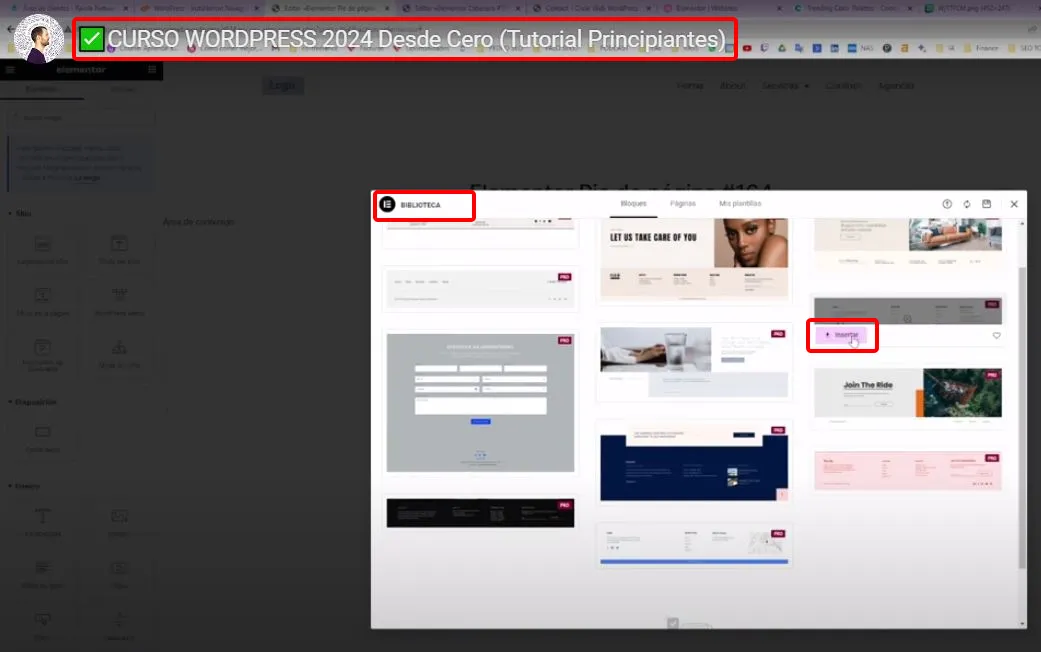Image resolution: width=1041 pixels, height=652 pixels.
Task: Click the YouTube channel avatar
Action: [39, 39]
